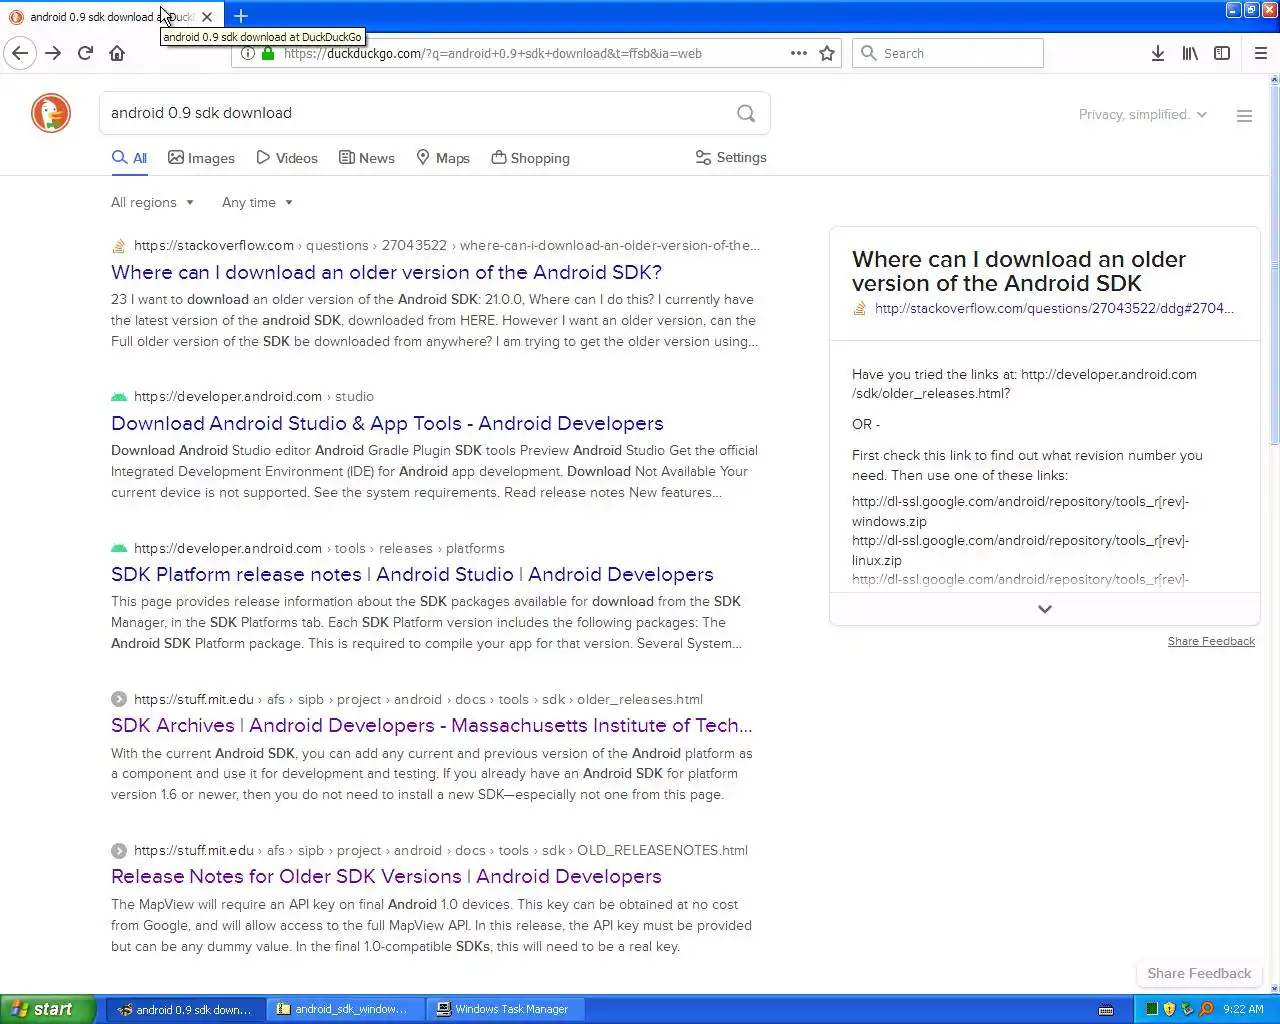Expand the All regions filter

152,202
